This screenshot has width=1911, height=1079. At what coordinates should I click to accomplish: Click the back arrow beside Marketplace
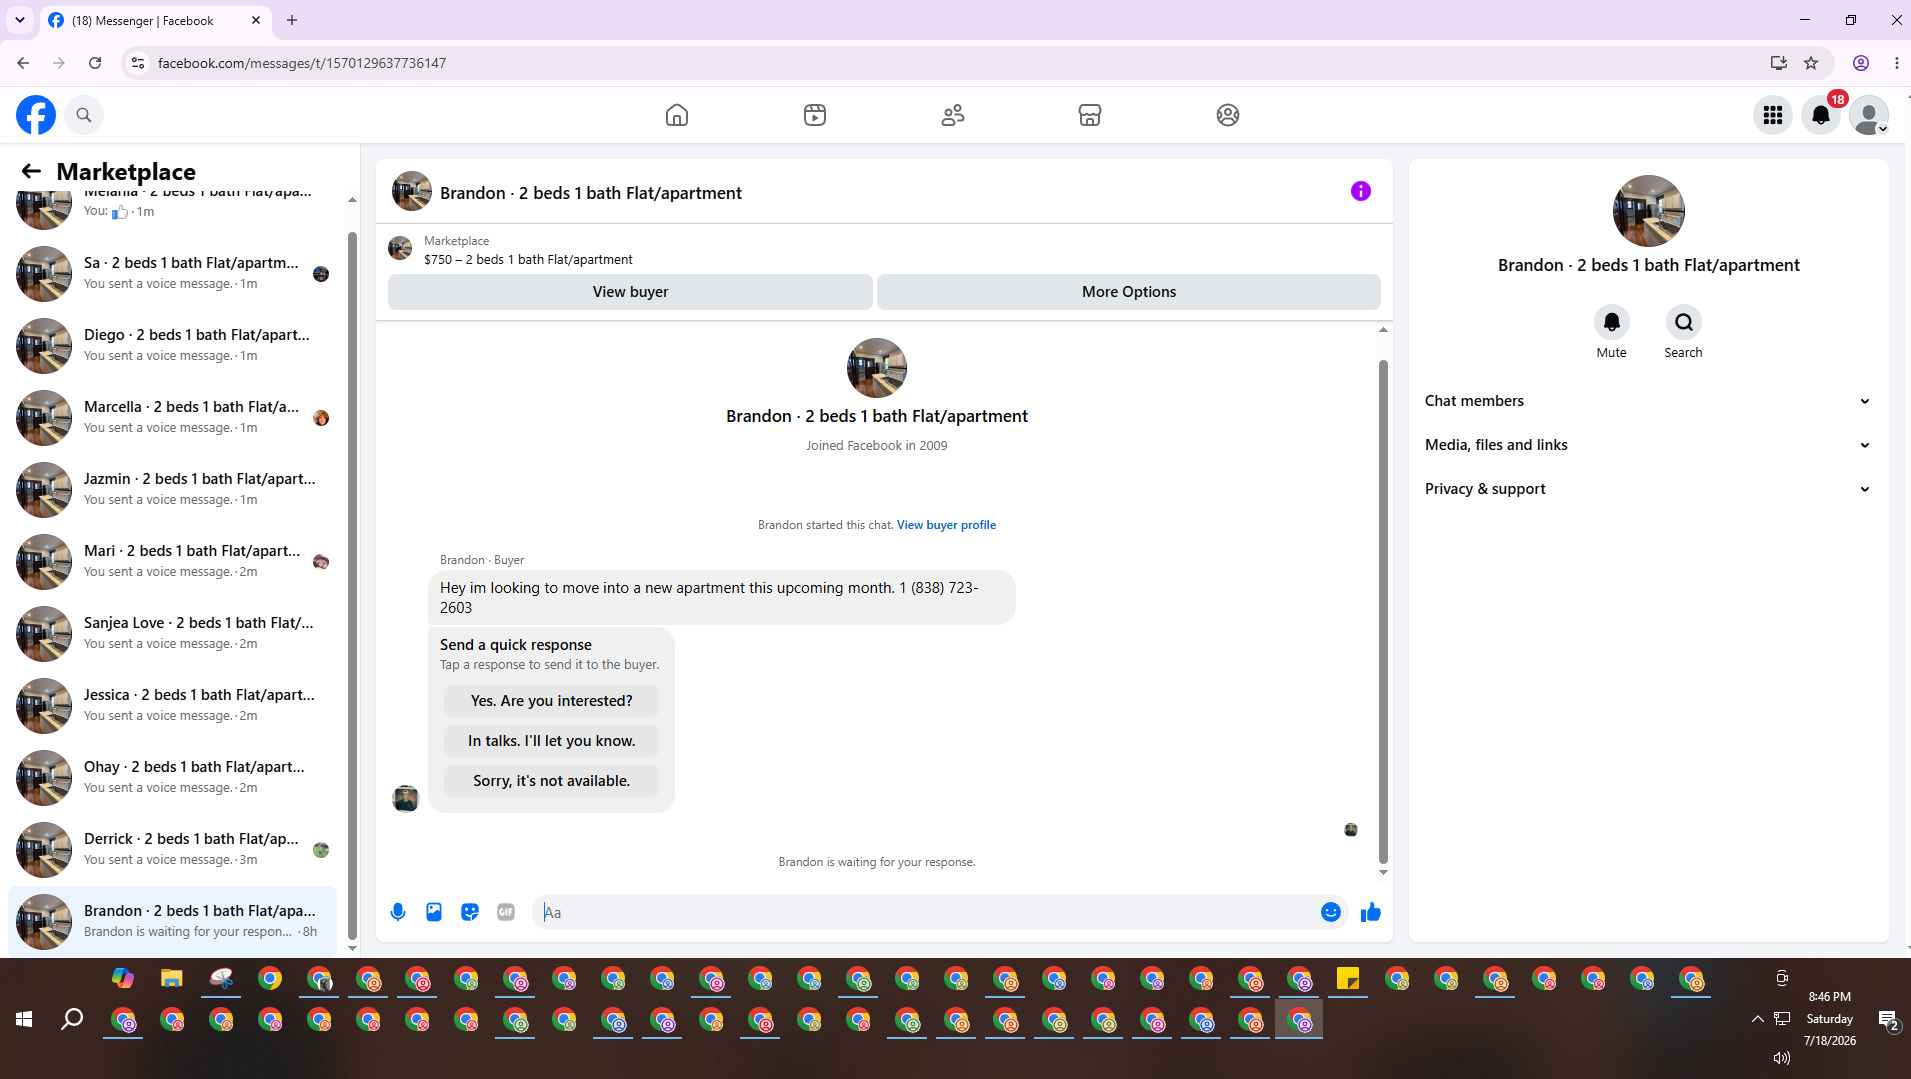(x=31, y=171)
